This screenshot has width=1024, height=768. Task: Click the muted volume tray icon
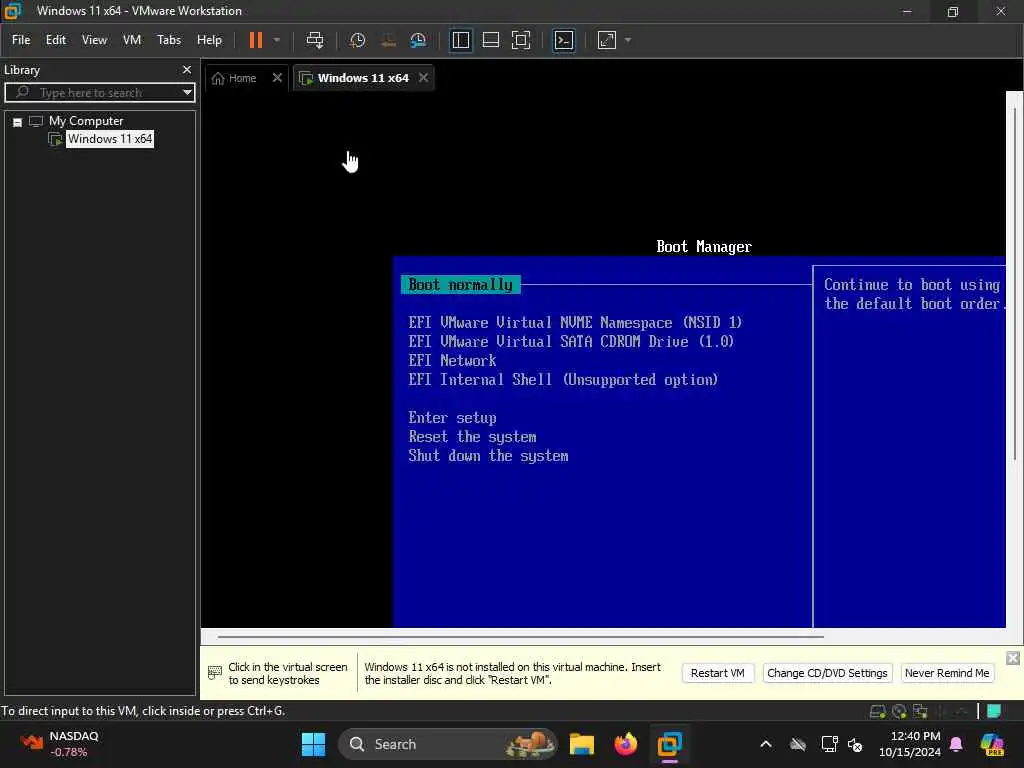click(x=854, y=744)
